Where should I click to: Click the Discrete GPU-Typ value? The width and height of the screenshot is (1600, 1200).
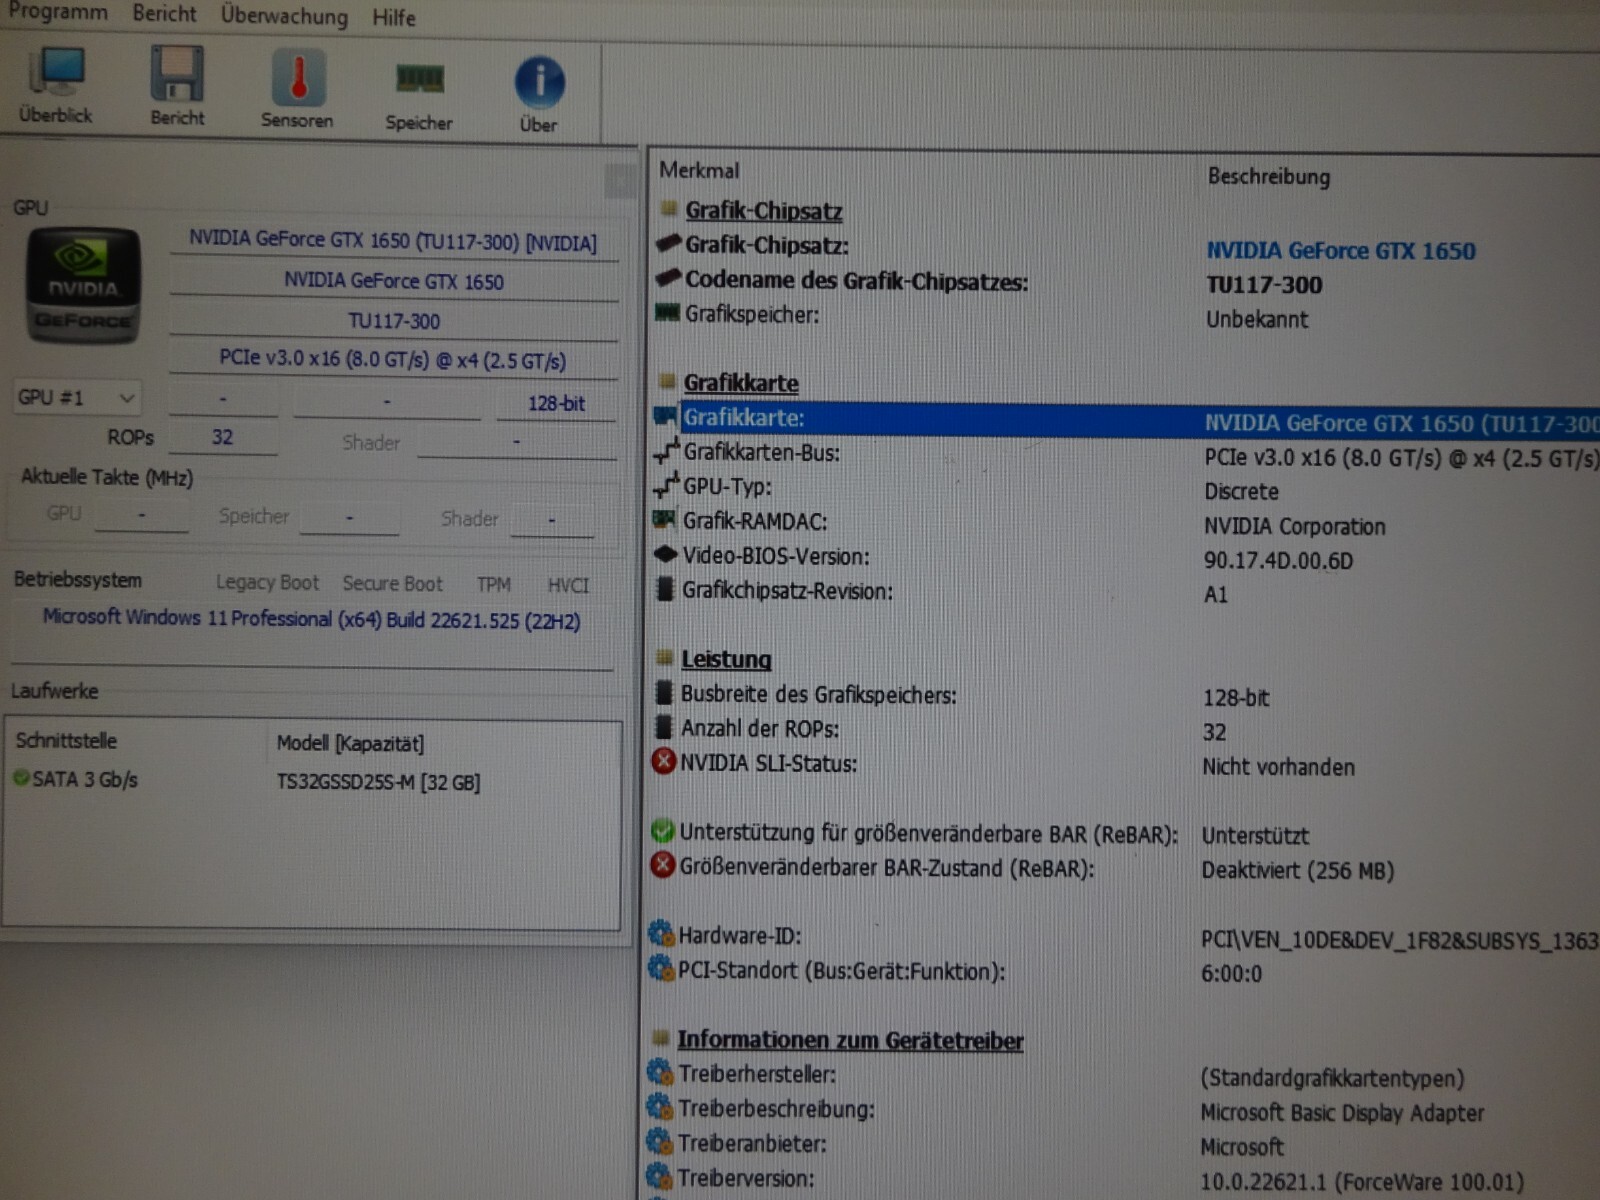click(x=1241, y=492)
